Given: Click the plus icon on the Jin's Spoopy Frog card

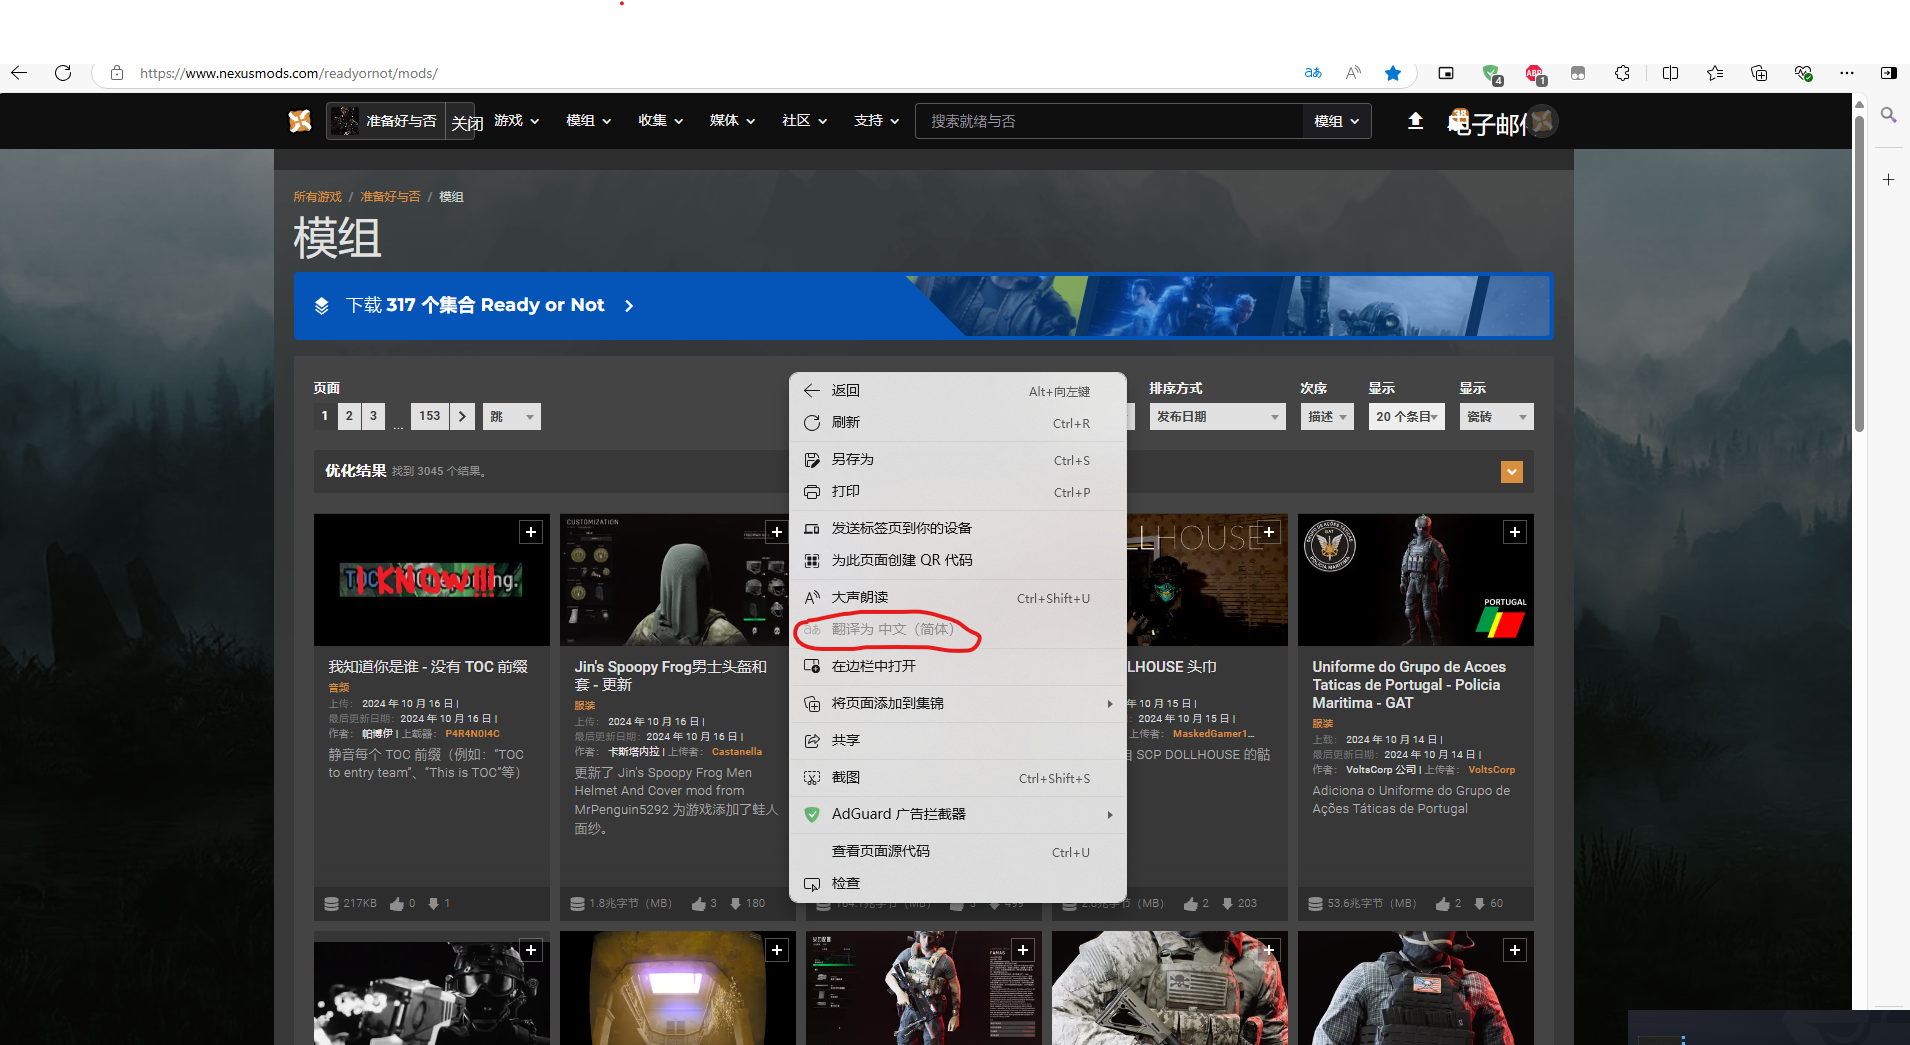Looking at the screenshot, I should pyautogui.click(x=777, y=532).
